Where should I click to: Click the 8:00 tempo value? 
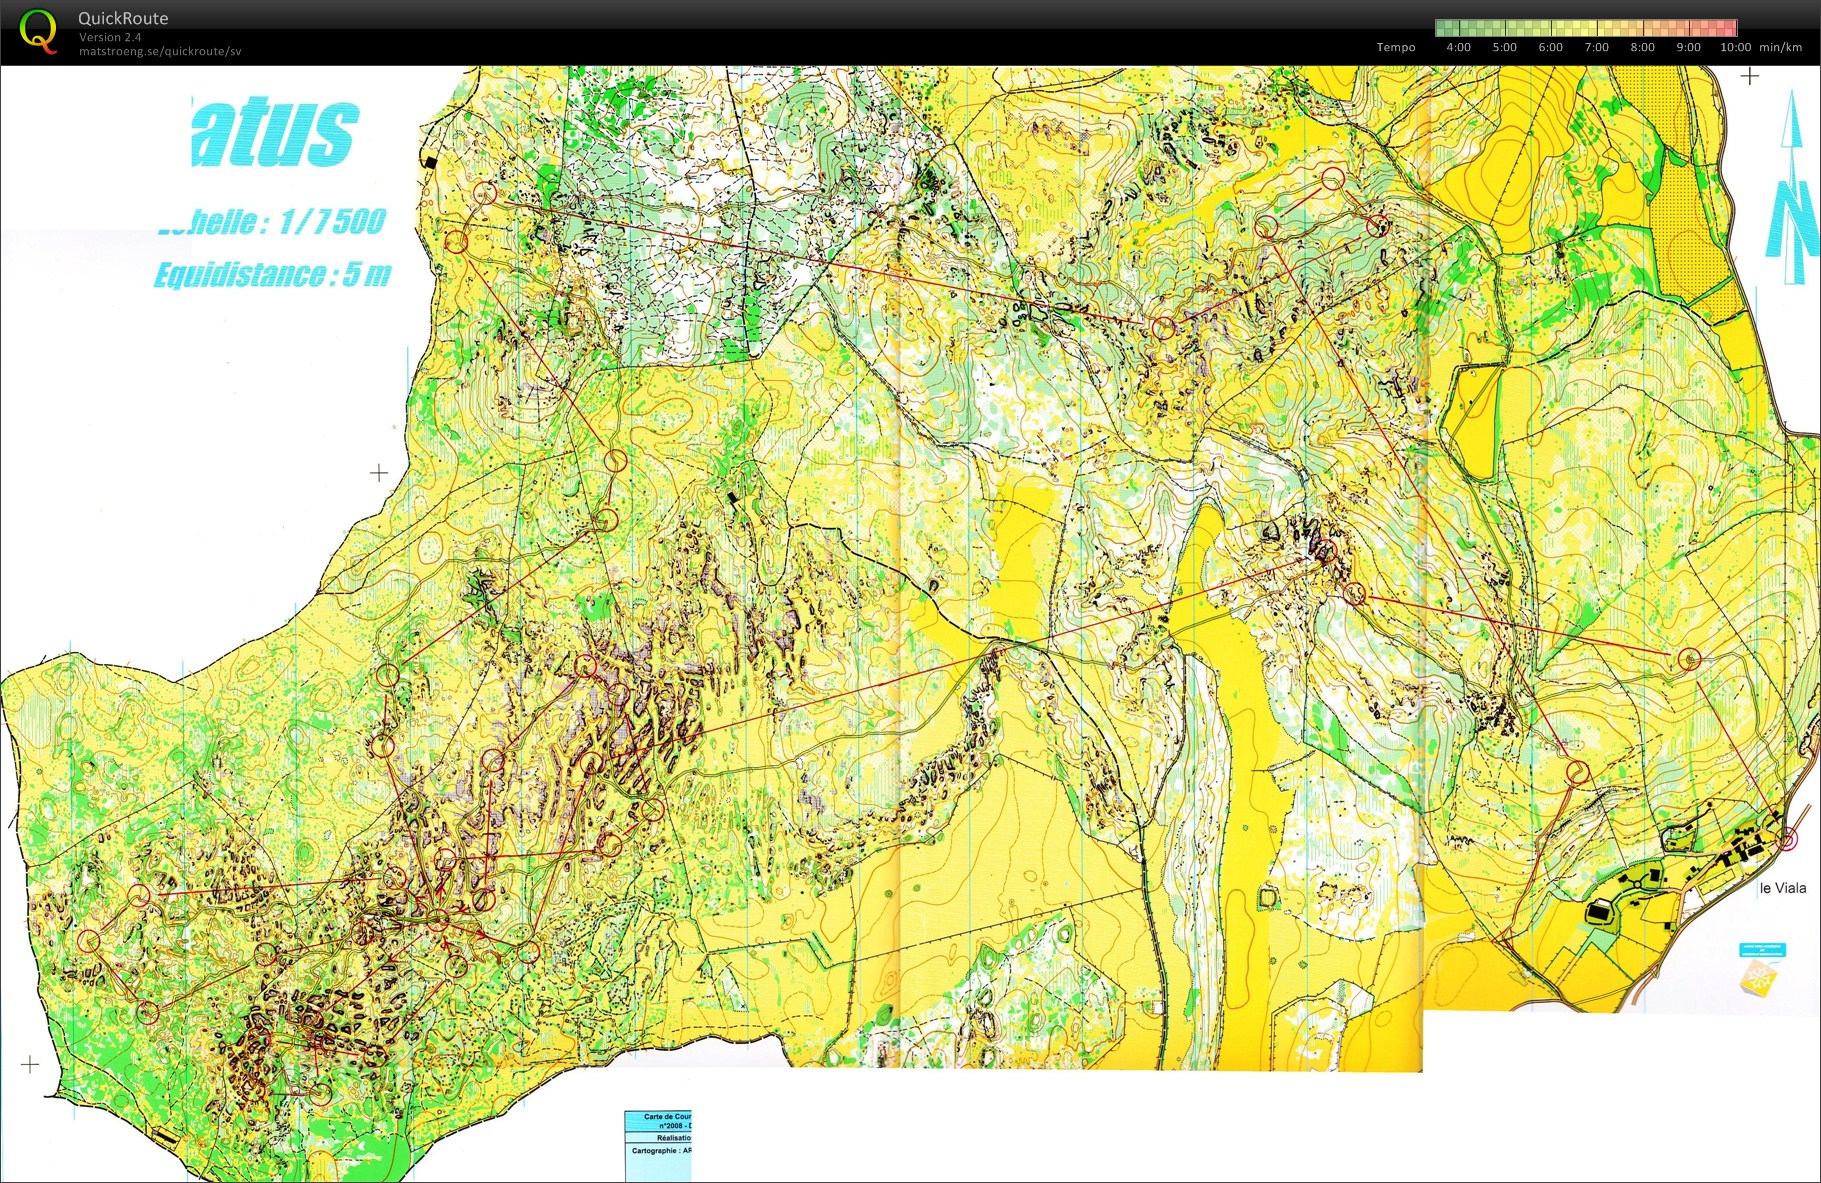1642,47
